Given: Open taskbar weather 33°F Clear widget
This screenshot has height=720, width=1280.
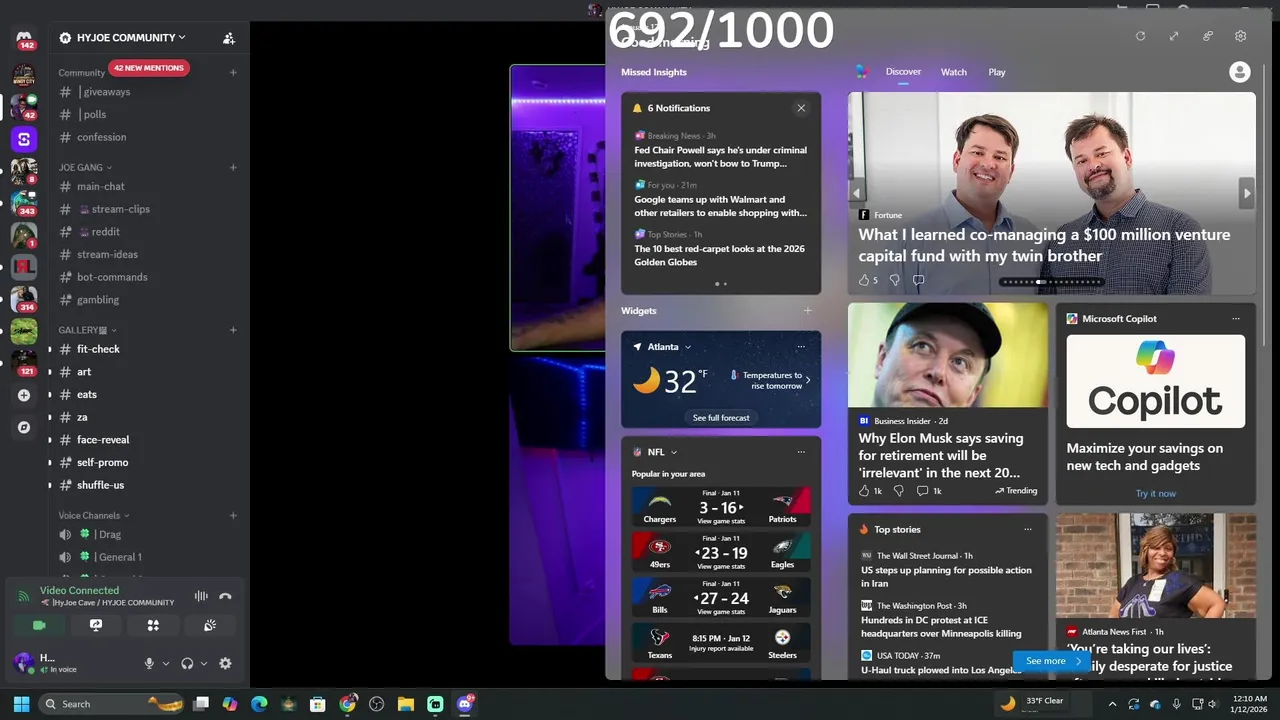Looking at the screenshot, I should [1032, 703].
